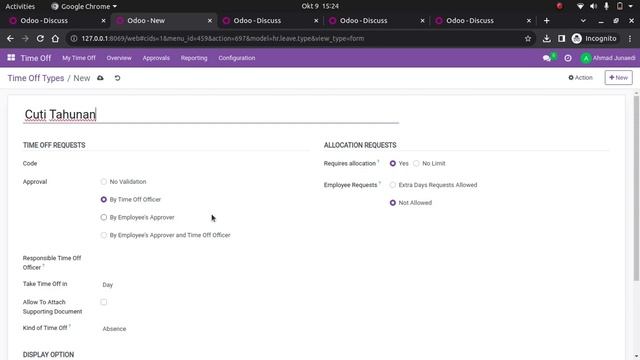Select Extra Days Requests Allowed
Viewport: 640px width, 360px height.
pyautogui.click(x=393, y=185)
